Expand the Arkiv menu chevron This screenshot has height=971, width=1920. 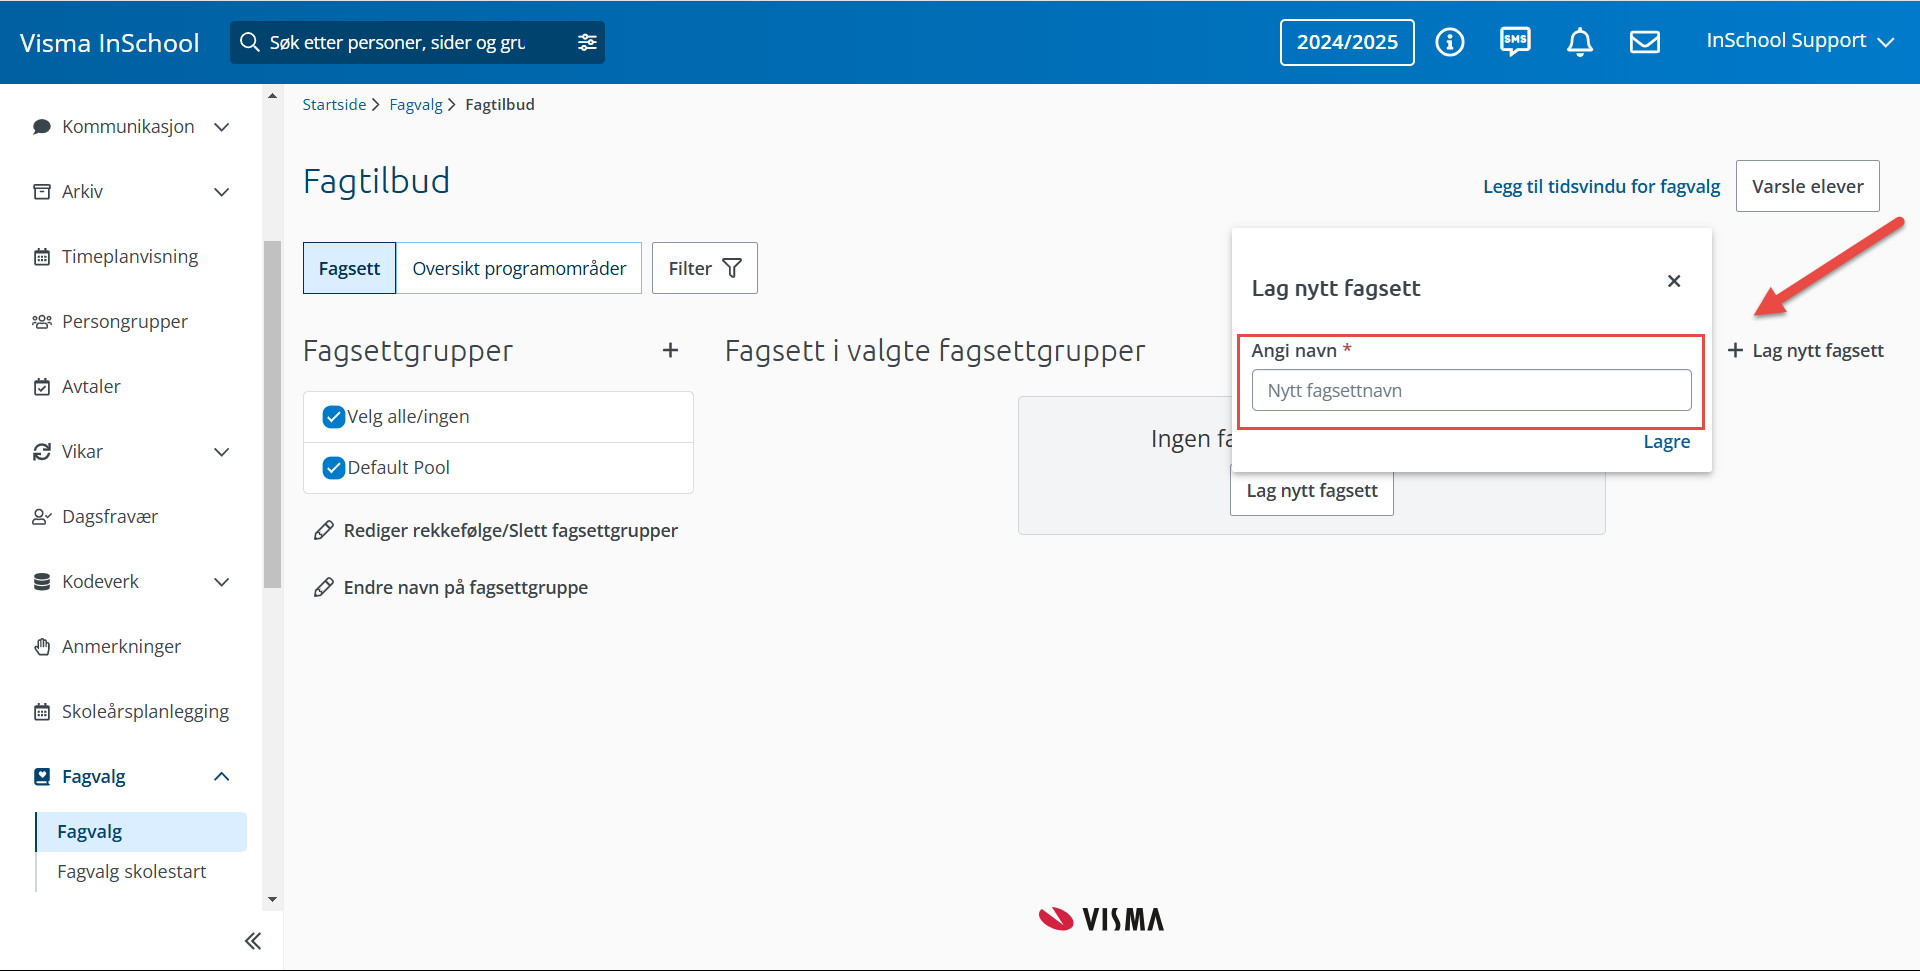tap(222, 192)
